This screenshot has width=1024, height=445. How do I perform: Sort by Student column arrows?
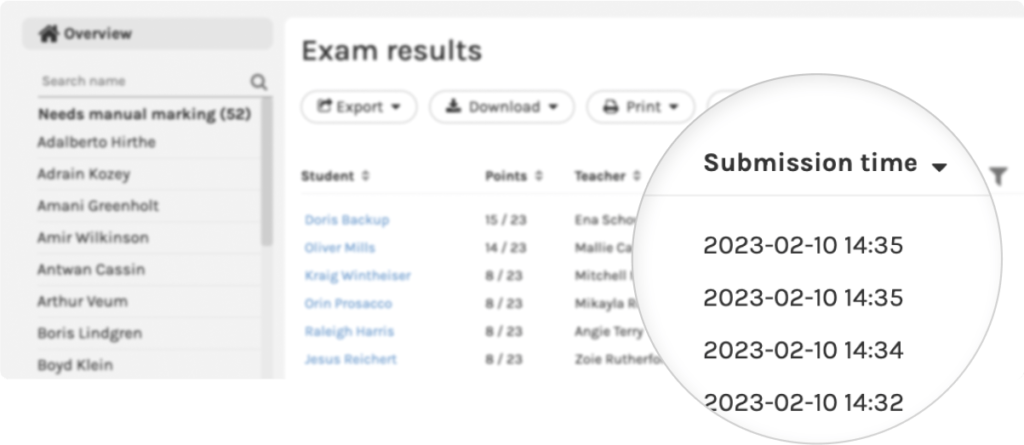(x=366, y=176)
